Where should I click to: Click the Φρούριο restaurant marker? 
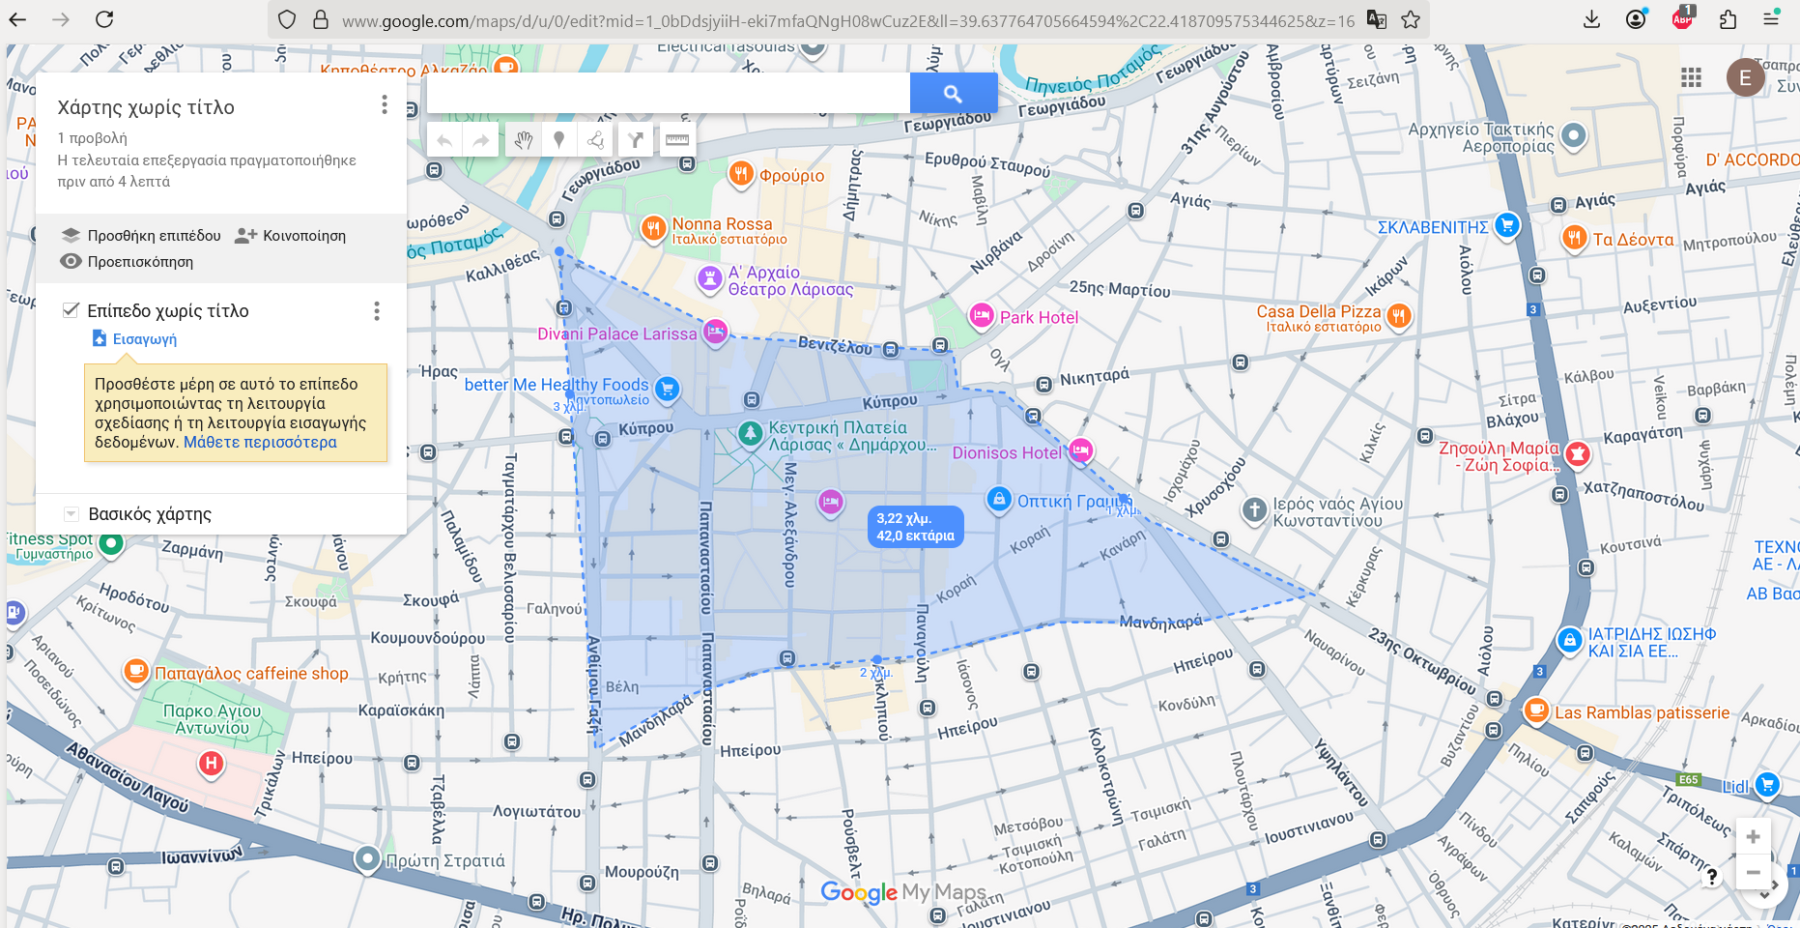pyautogui.click(x=740, y=175)
